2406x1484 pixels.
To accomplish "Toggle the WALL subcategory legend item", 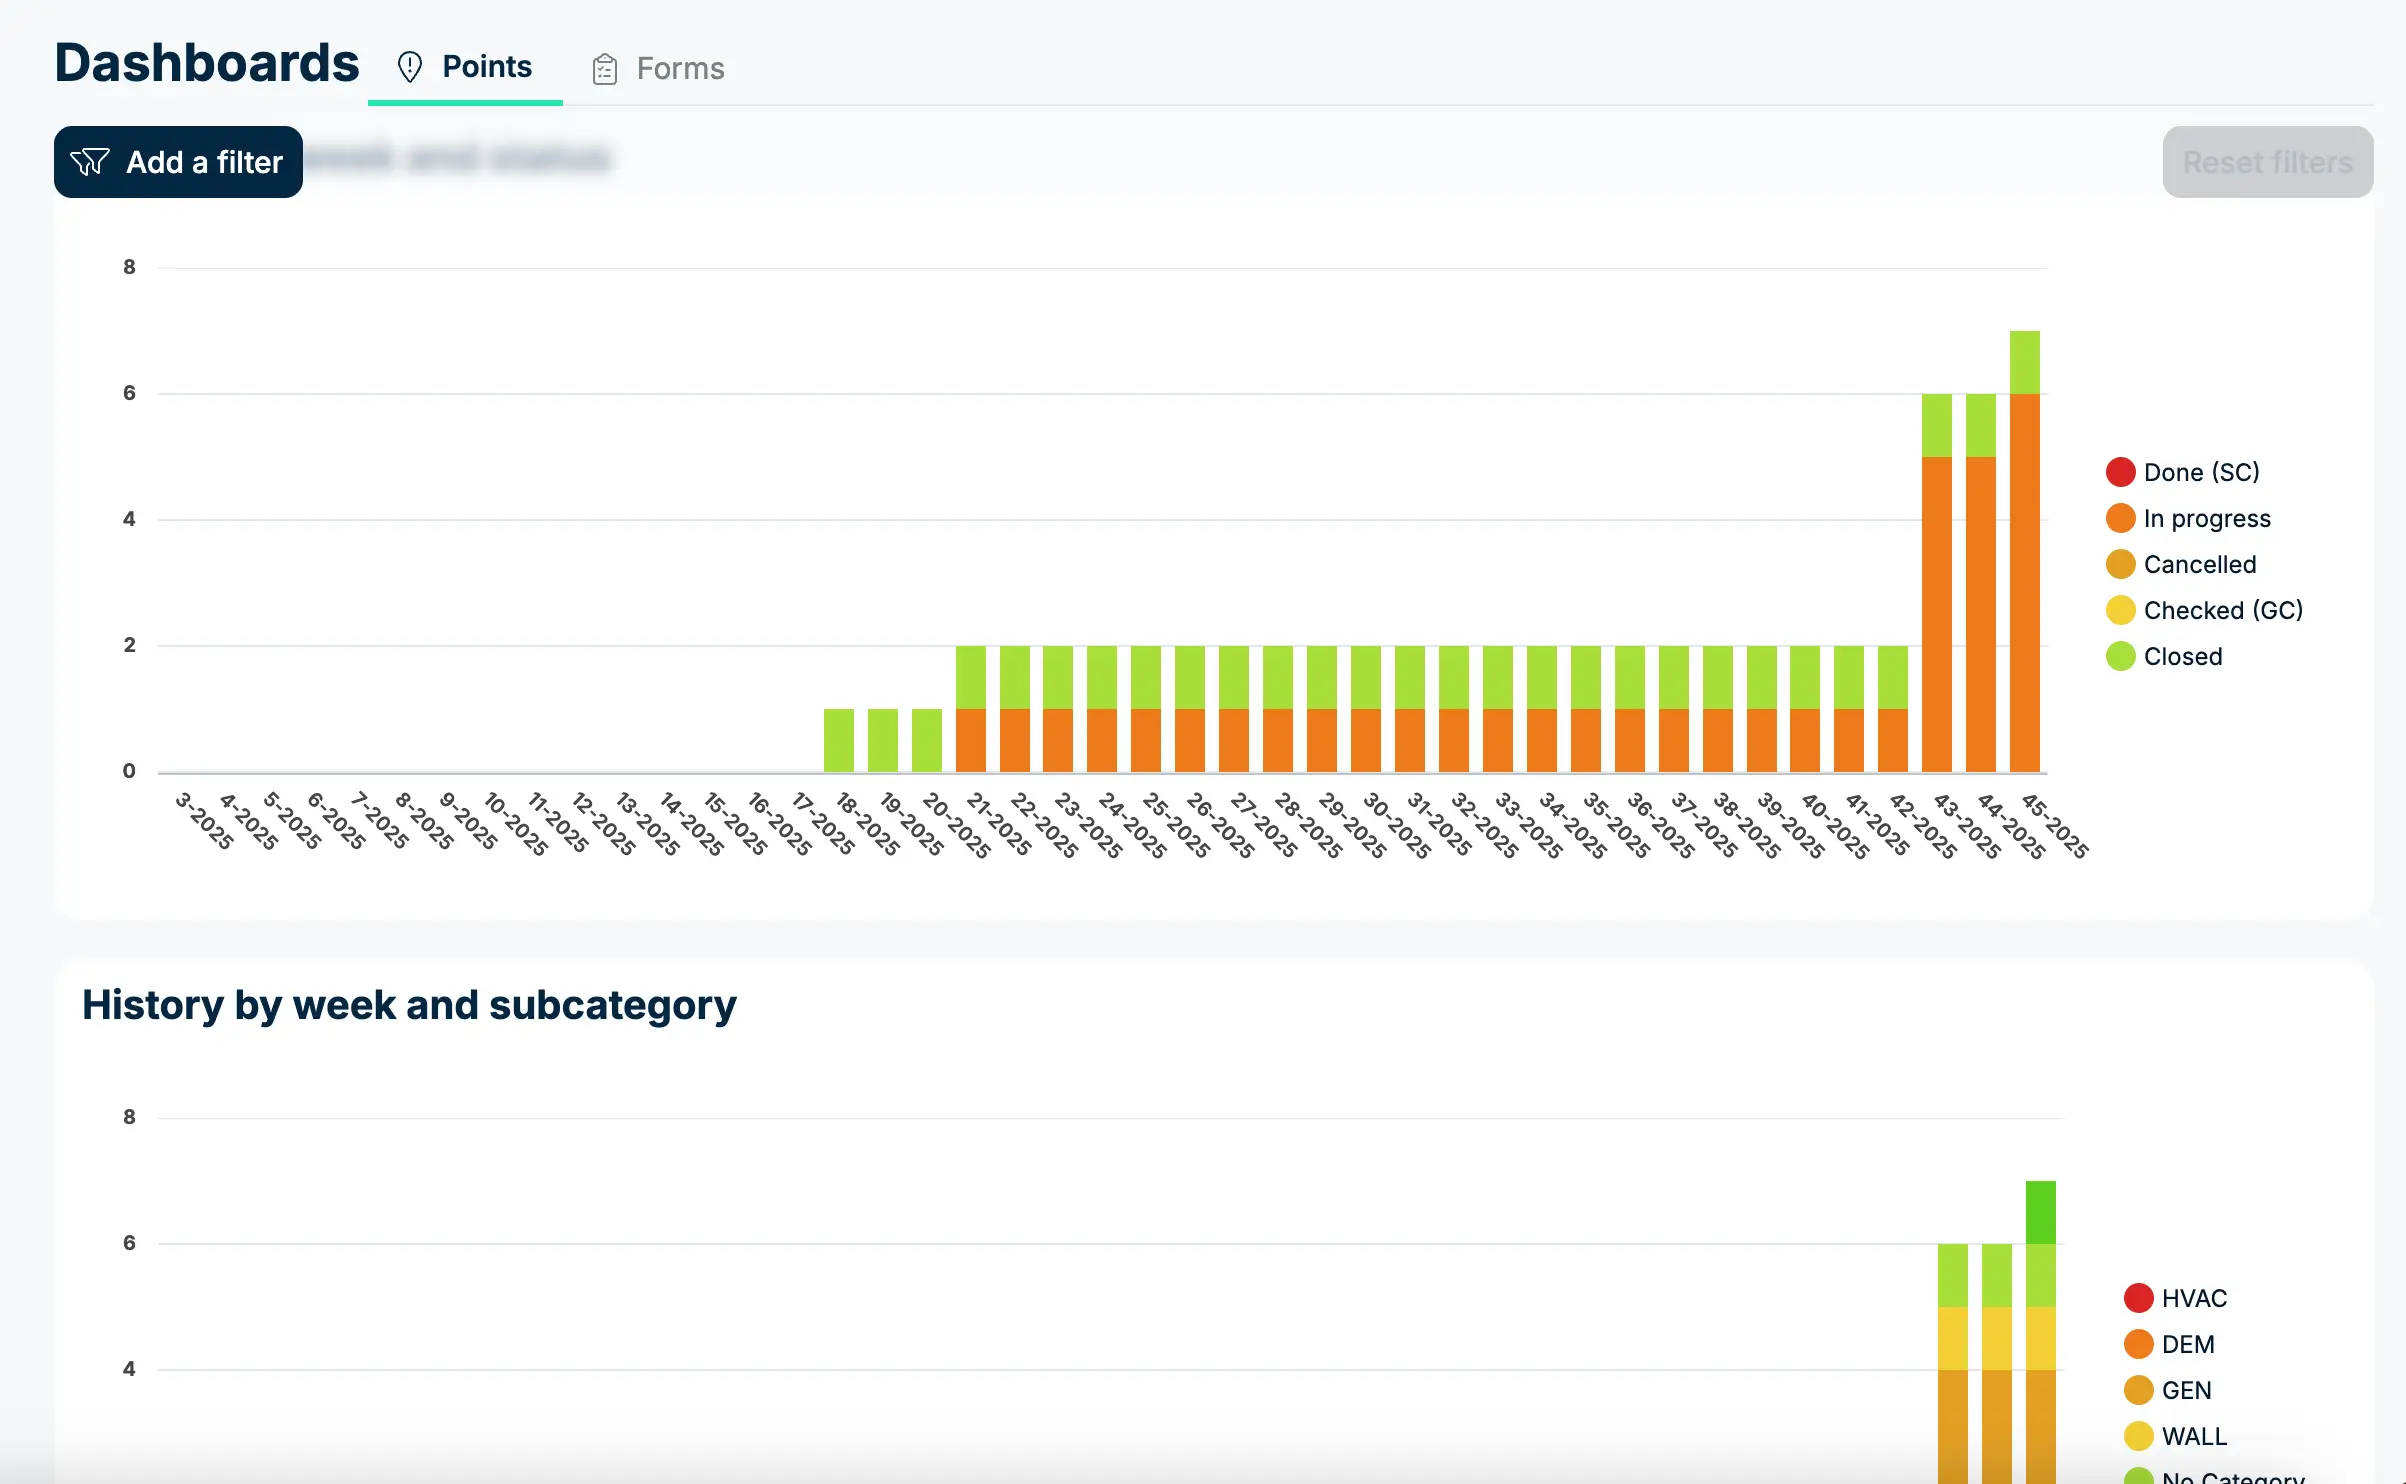I will (2193, 1436).
